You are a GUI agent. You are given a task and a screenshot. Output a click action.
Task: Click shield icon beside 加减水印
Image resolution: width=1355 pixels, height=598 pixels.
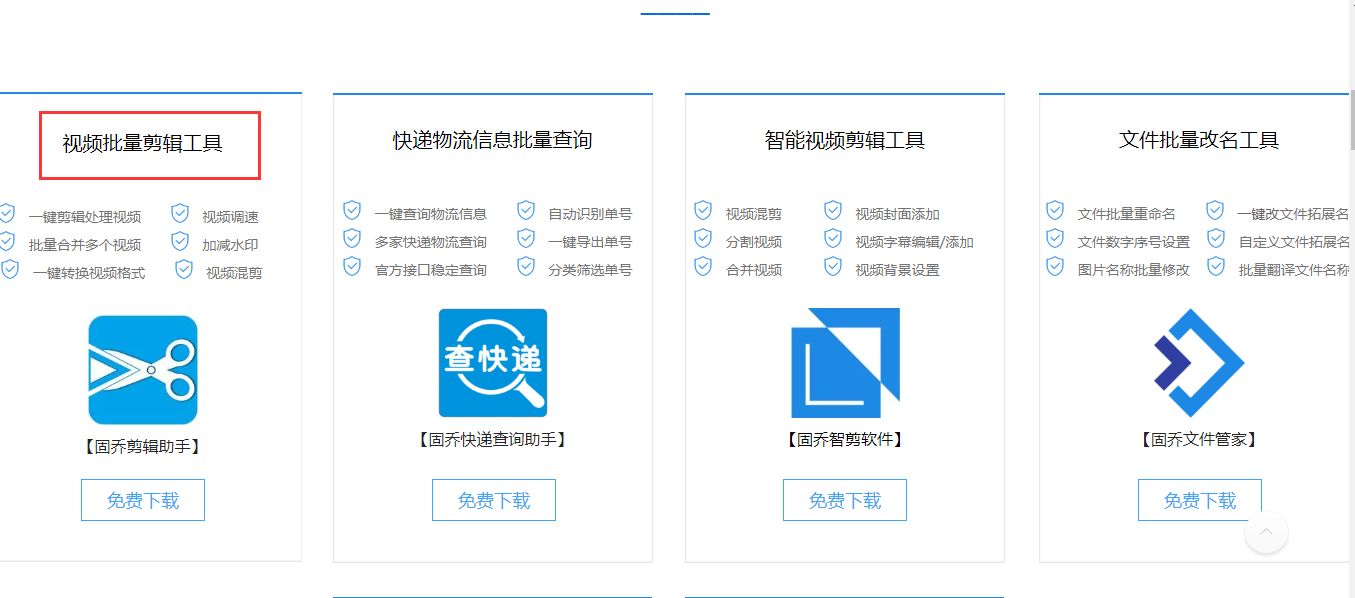[x=180, y=241]
